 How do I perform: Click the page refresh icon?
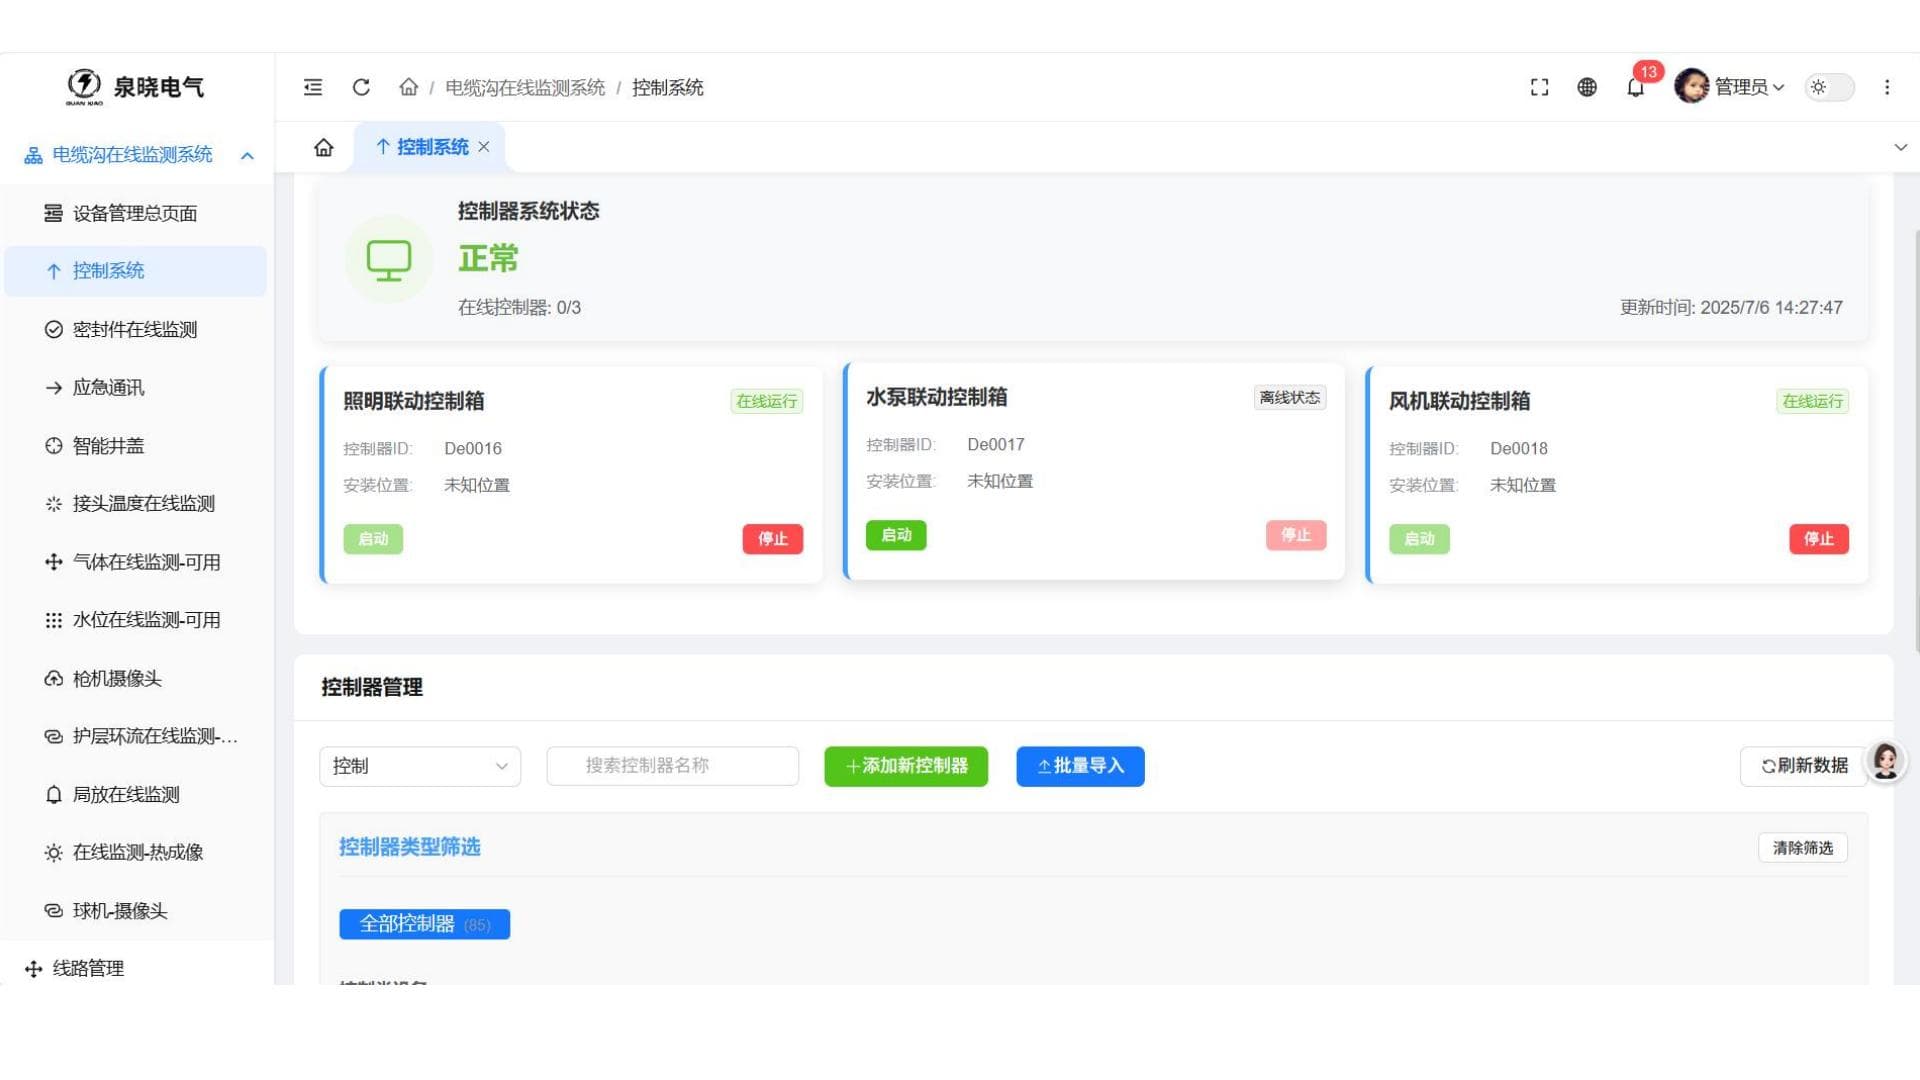(361, 87)
